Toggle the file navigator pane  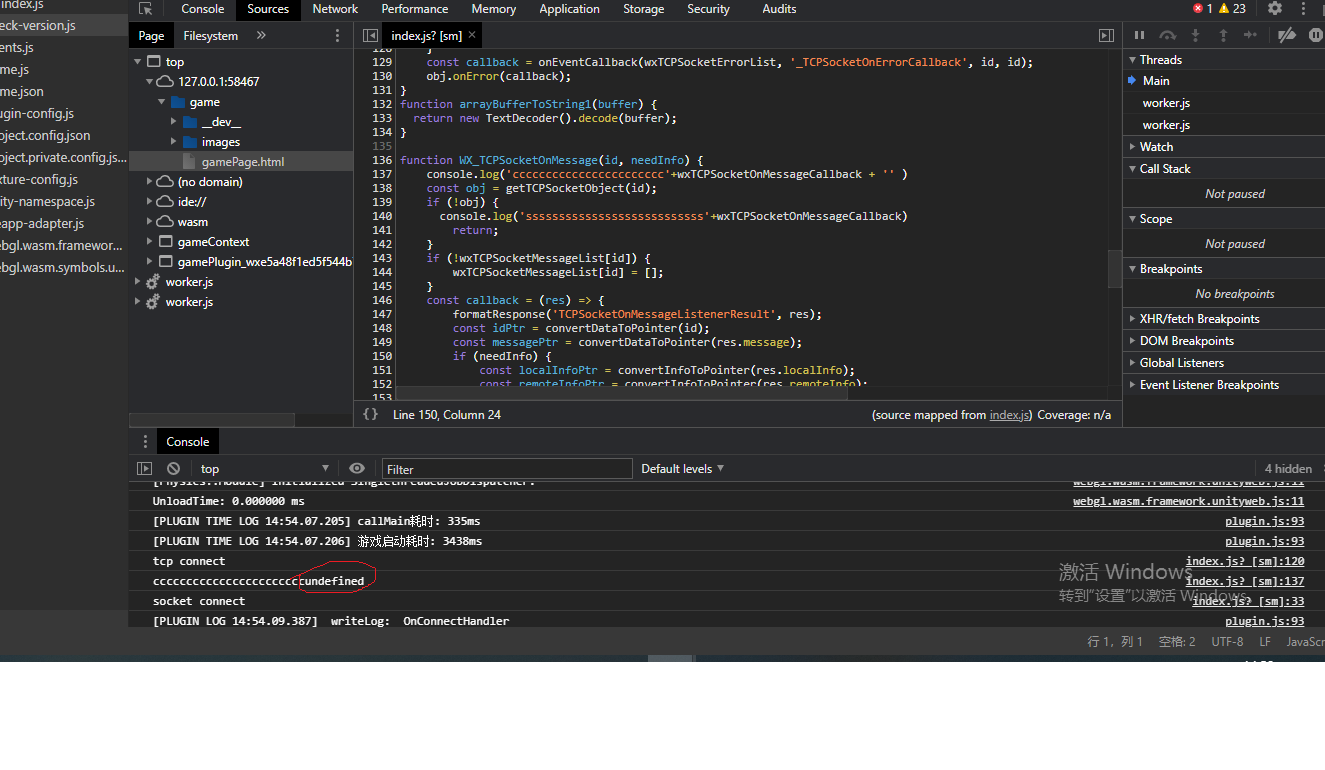[x=370, y=35]
